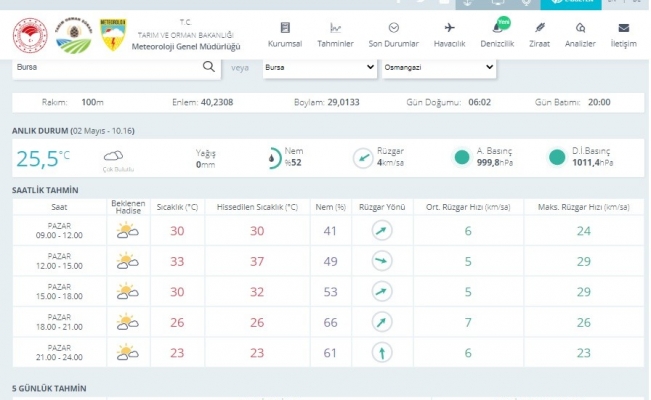The width and height of the screenshot is (651, 400).
Task: Click the Analizler icon
Action: (x=581, y=28)
